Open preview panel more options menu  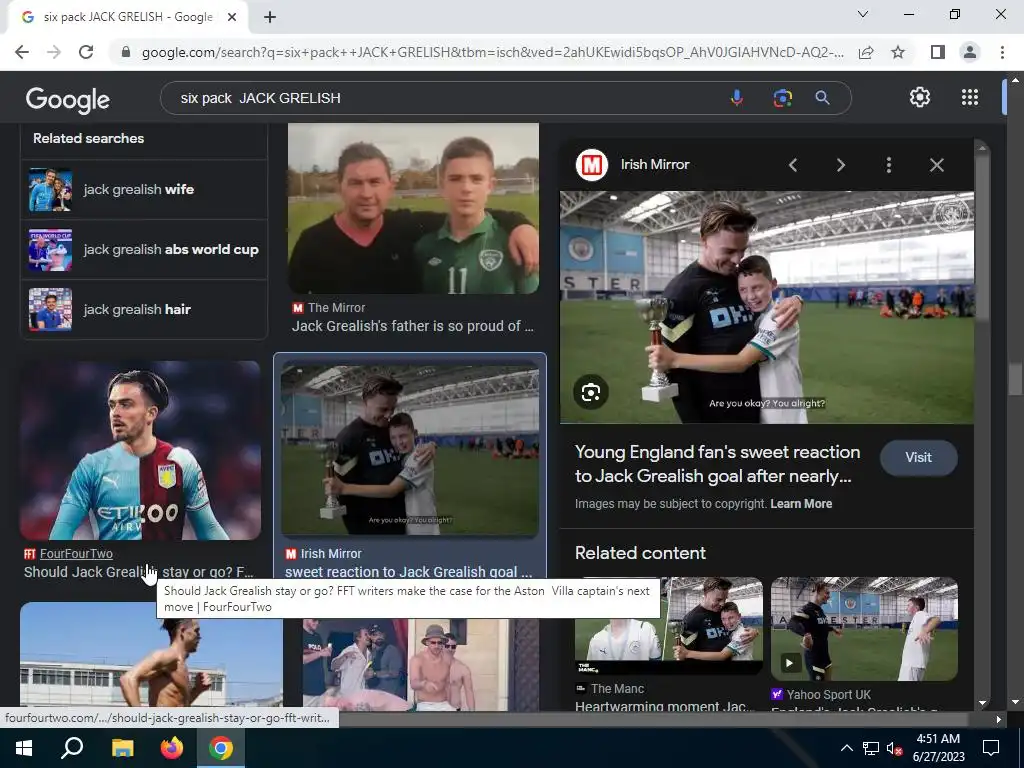pos(889,165)
